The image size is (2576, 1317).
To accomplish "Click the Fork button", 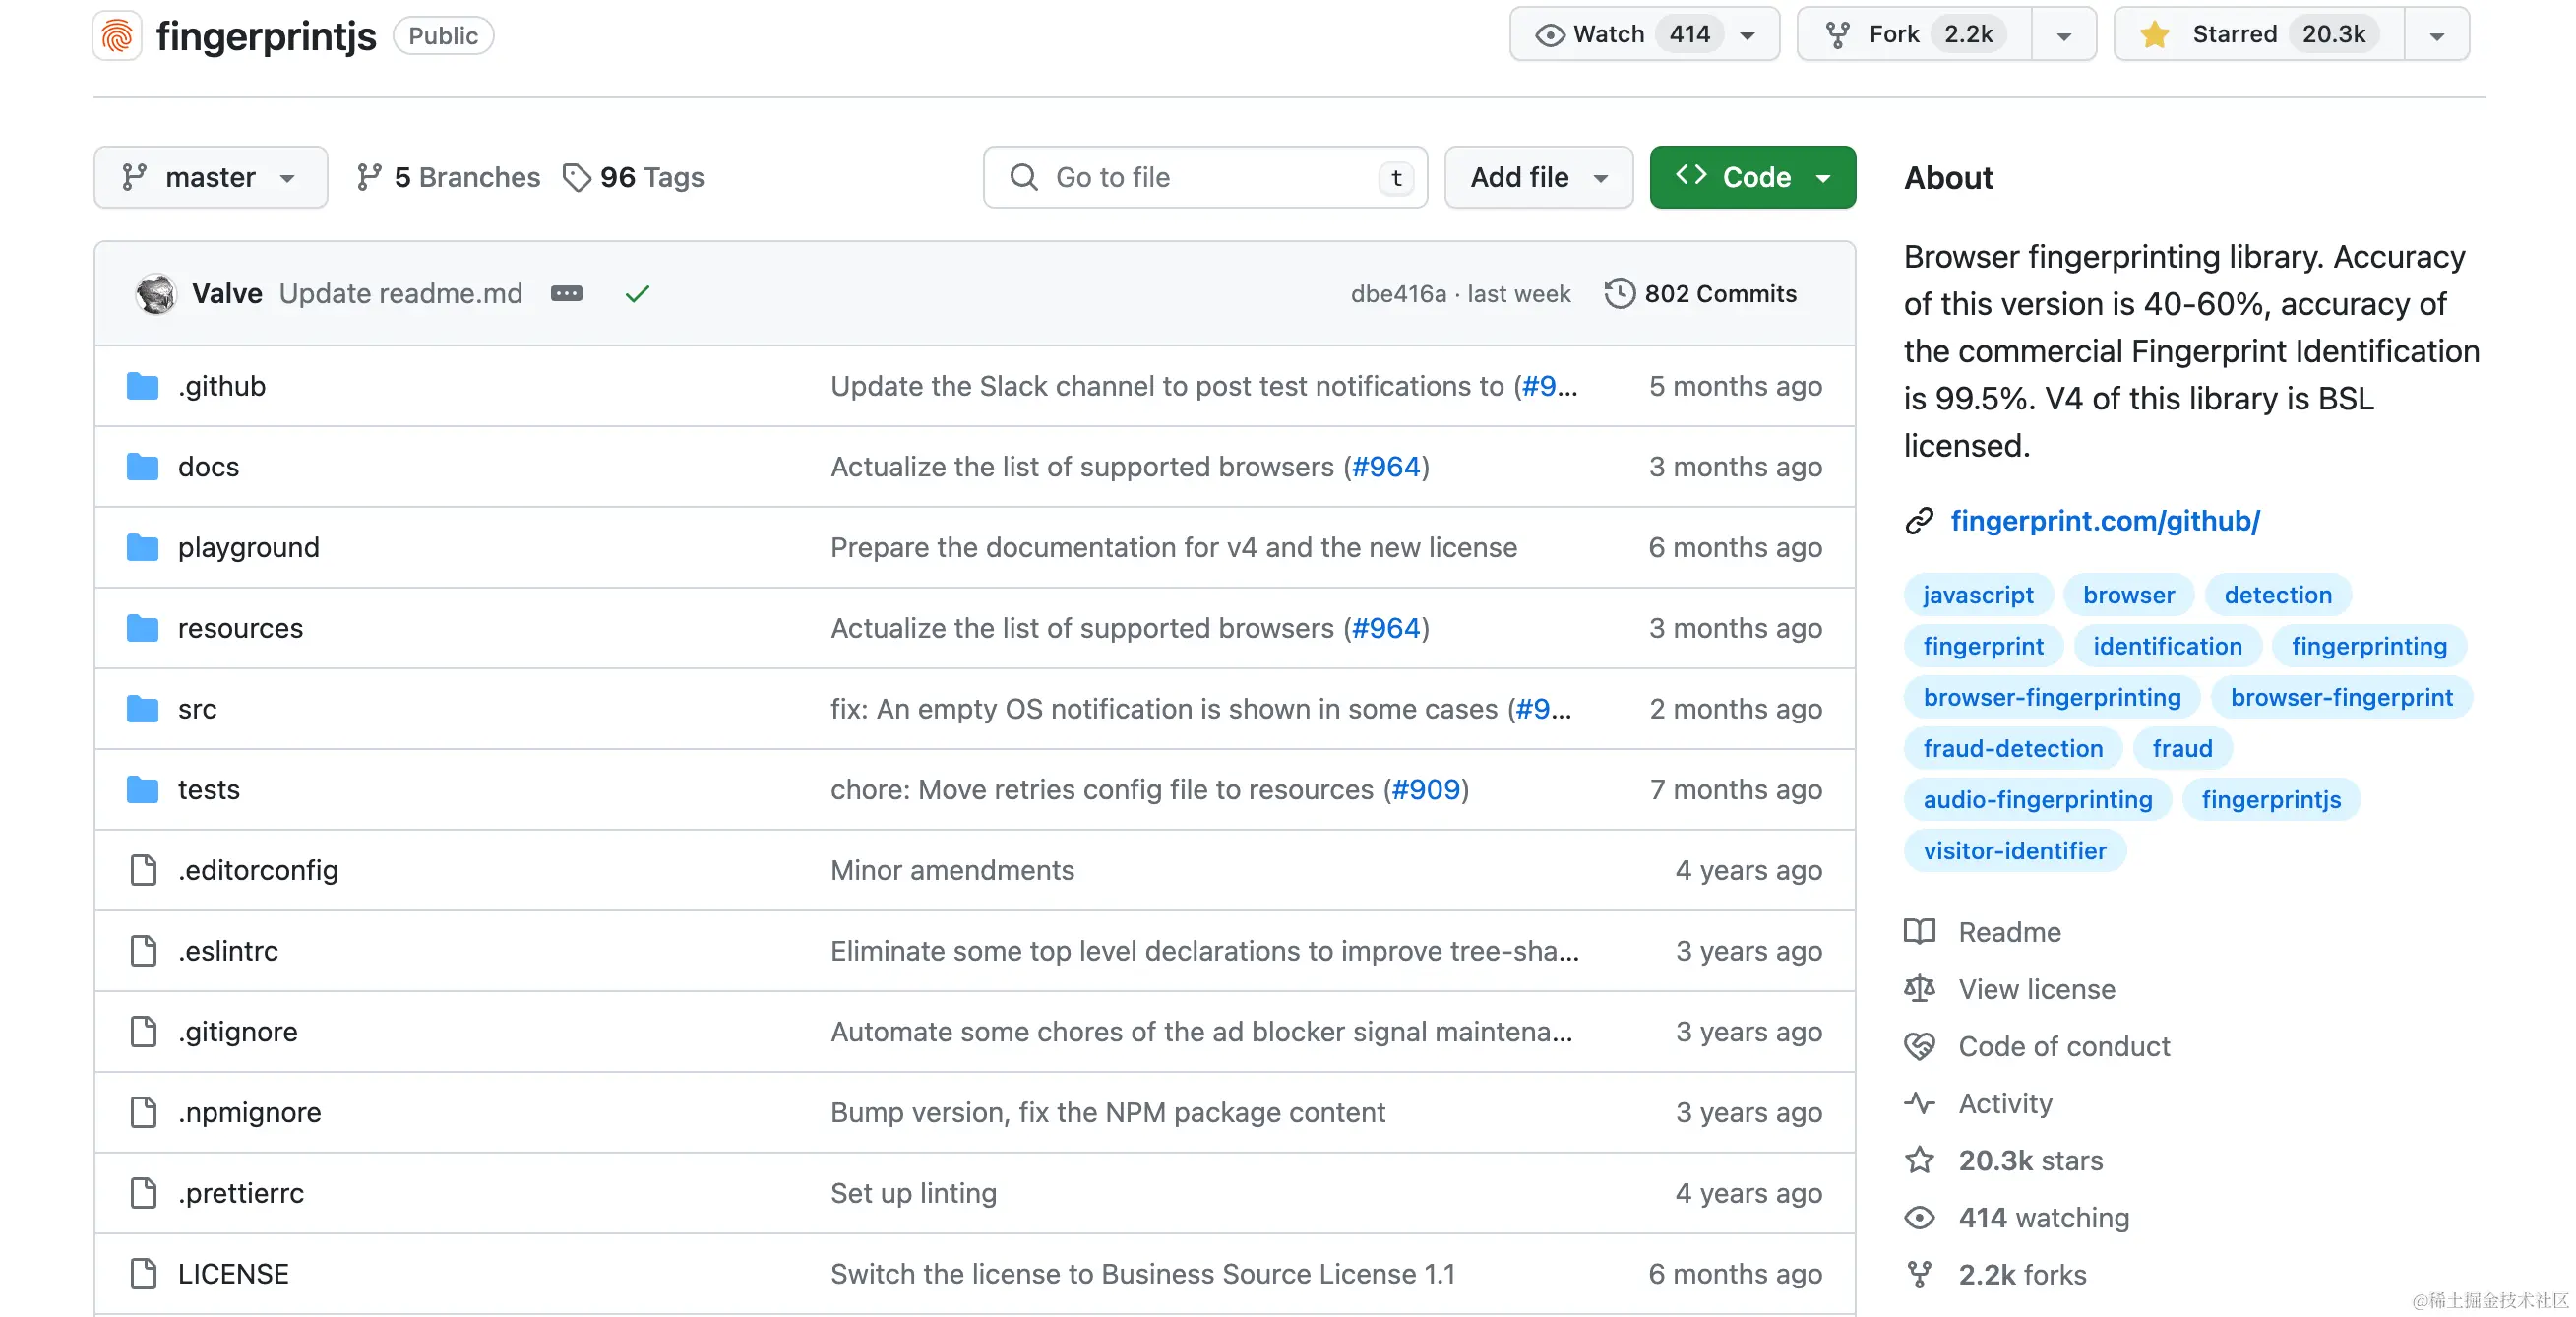I will [x=1914, y=35].
